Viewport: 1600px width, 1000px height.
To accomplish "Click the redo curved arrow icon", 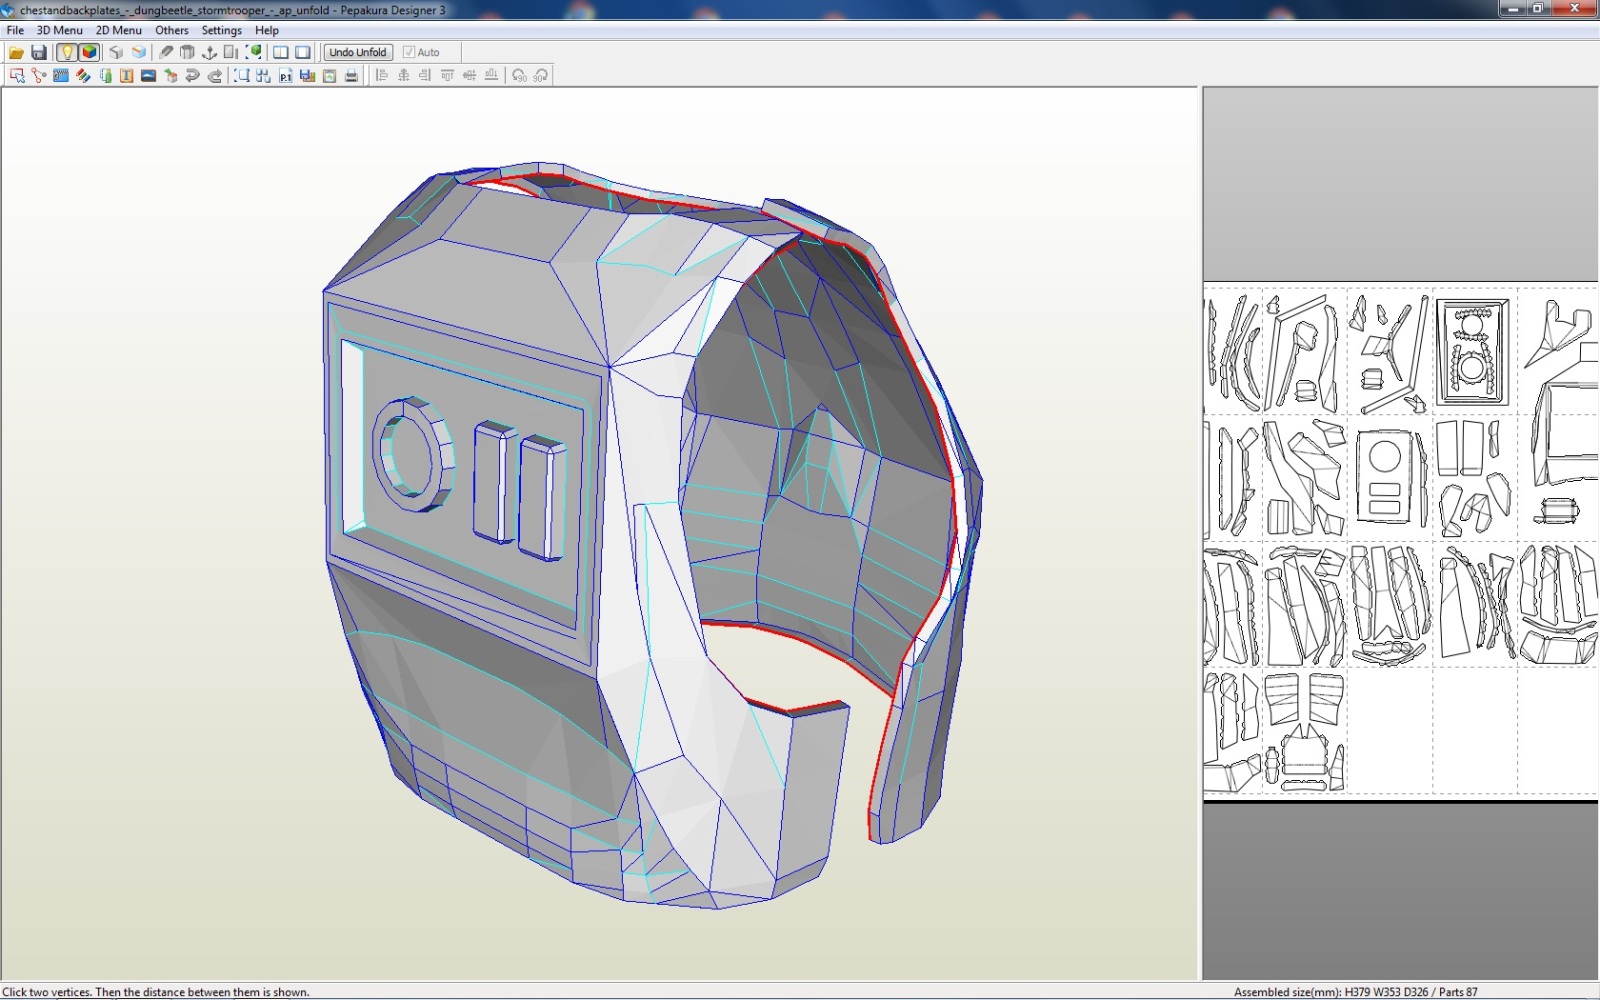I will [x=214, y=75].
